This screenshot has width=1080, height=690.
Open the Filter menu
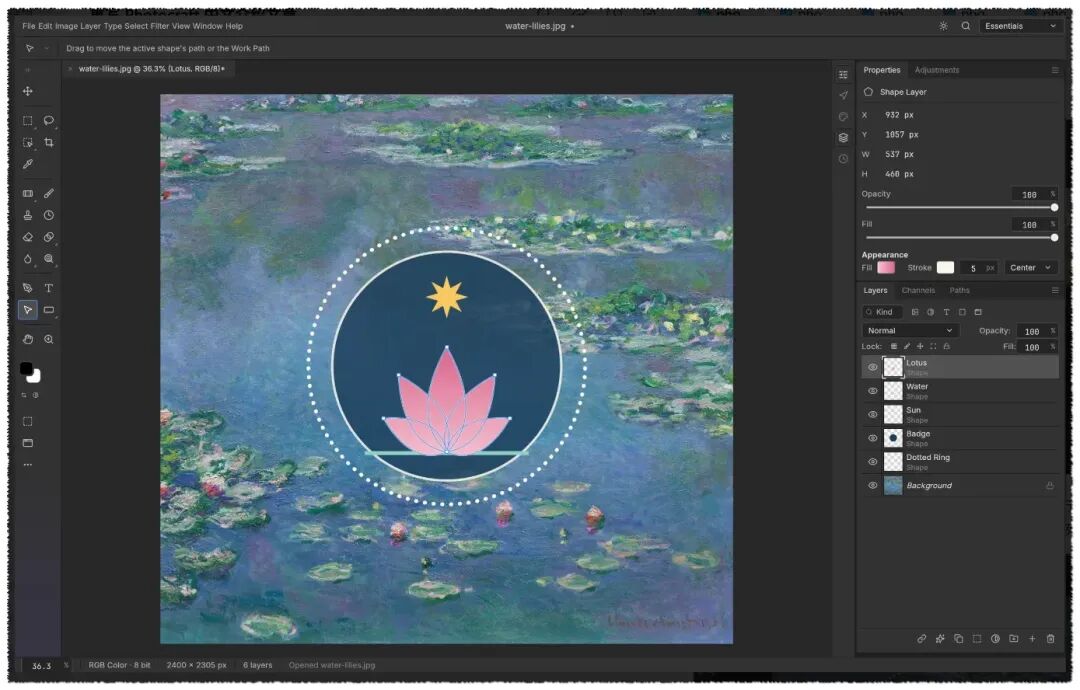160,26
